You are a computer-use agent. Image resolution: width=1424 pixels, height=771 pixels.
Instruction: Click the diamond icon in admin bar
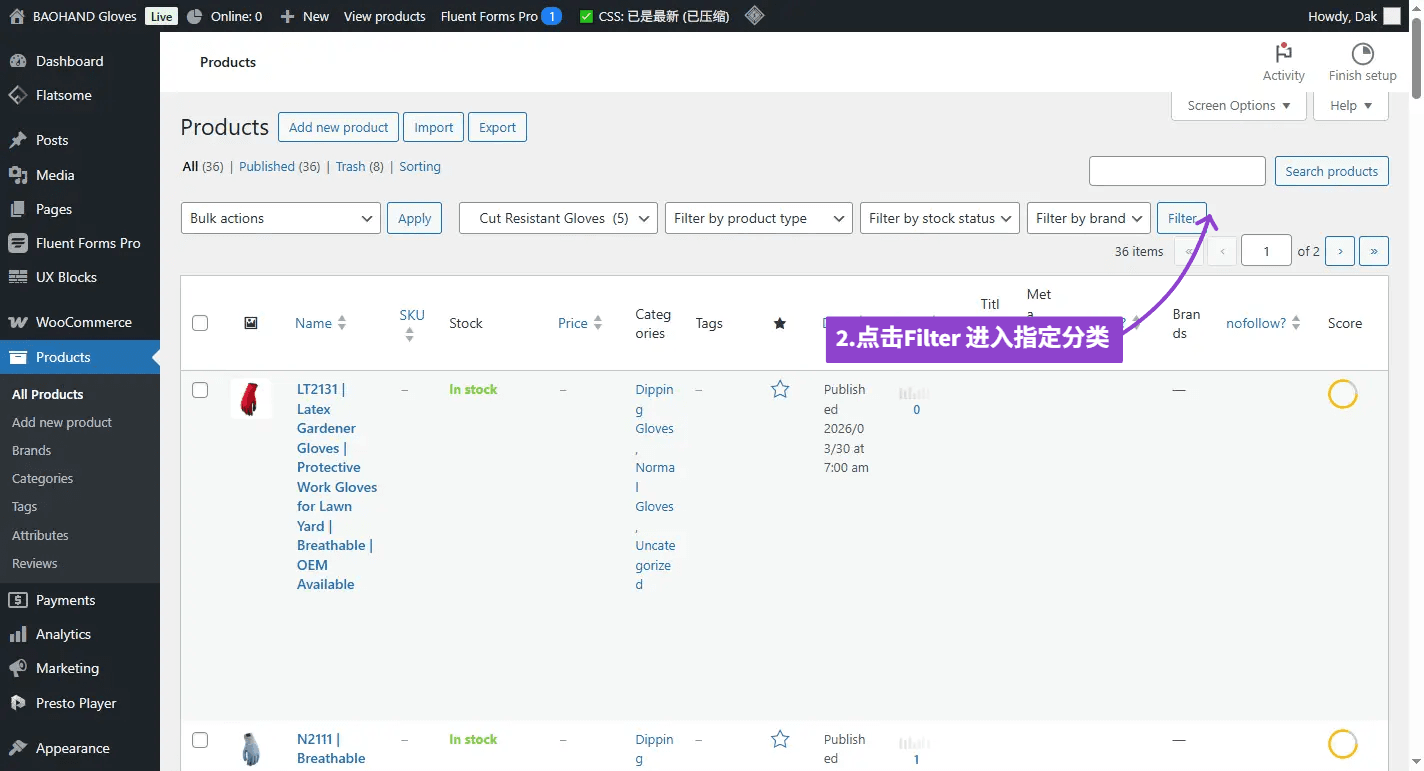755,16
